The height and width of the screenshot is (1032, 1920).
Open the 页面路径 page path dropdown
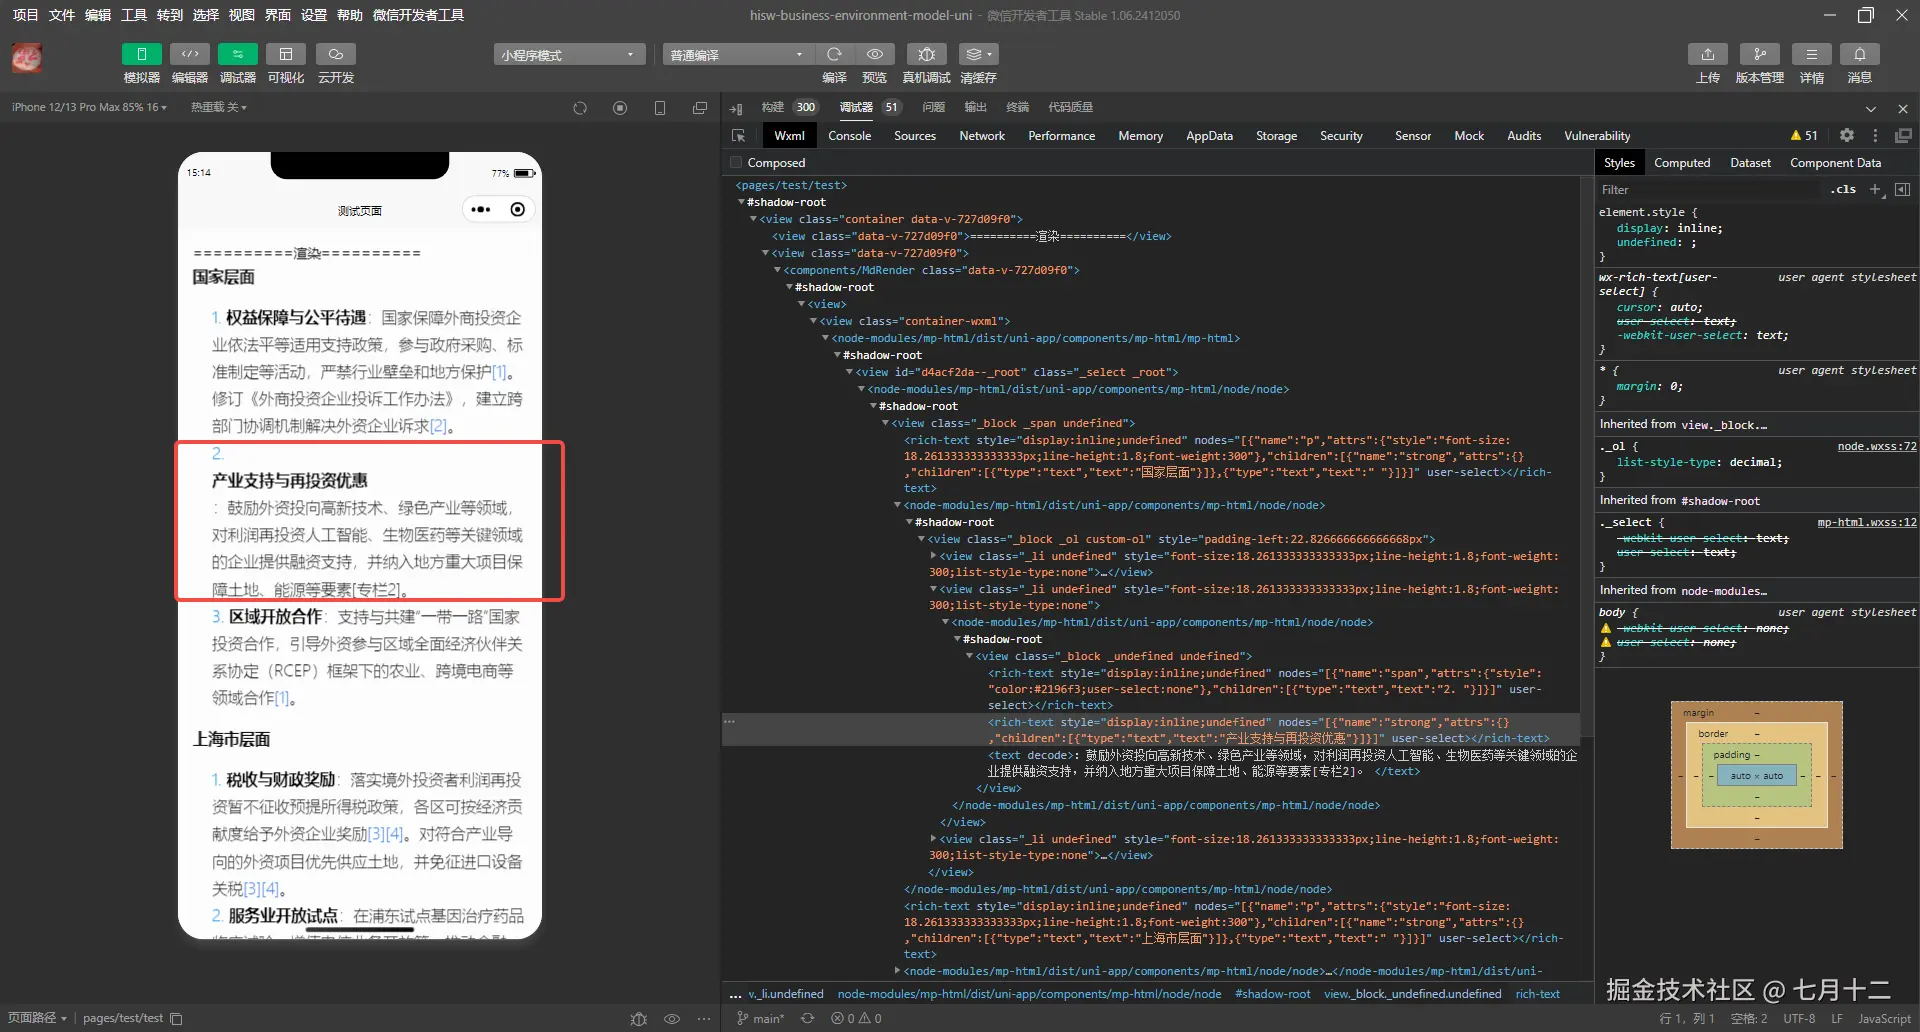(x=37, y=1018)
